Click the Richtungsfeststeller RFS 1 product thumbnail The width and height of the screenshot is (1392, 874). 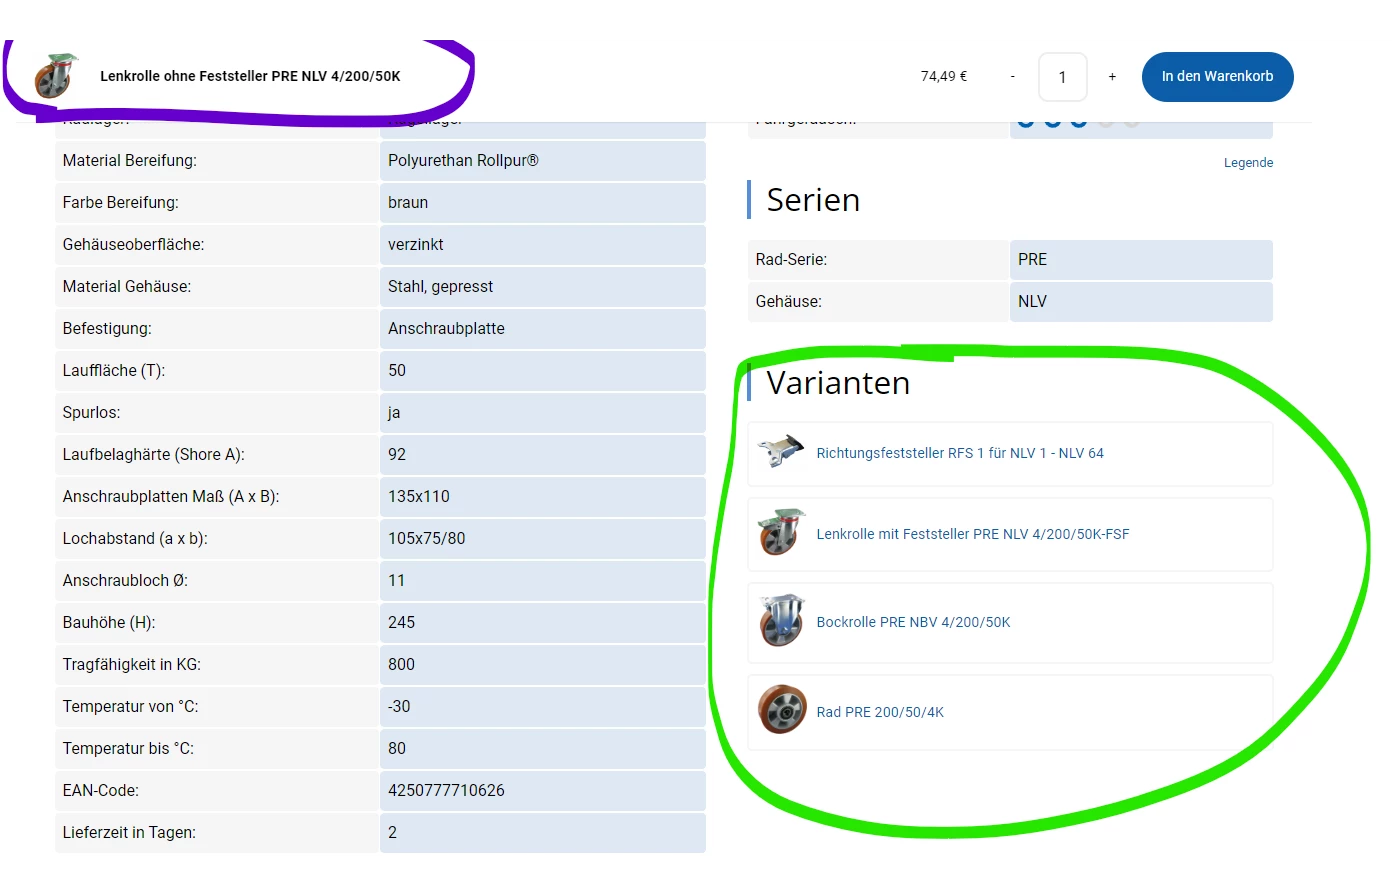coord(781,452)
